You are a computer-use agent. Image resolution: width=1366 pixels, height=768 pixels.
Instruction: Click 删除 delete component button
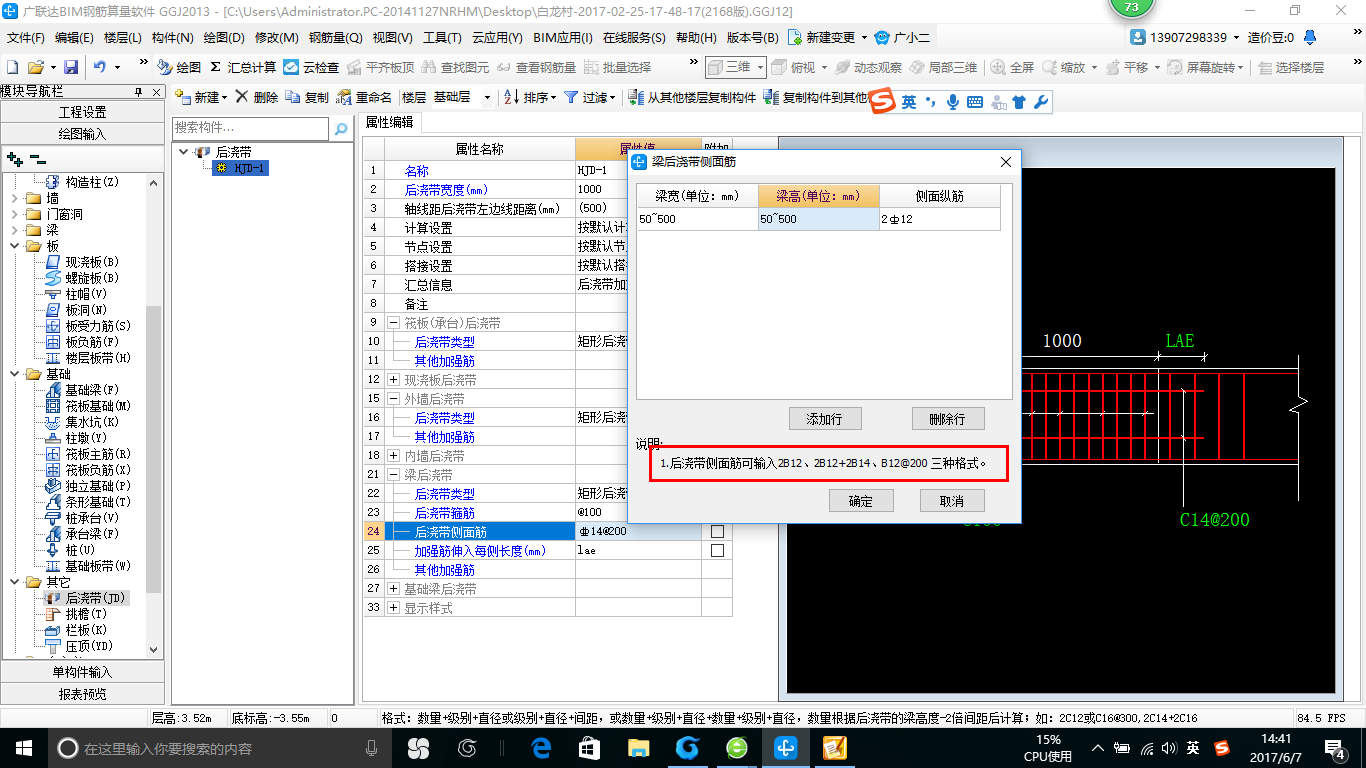coord(257,97)
